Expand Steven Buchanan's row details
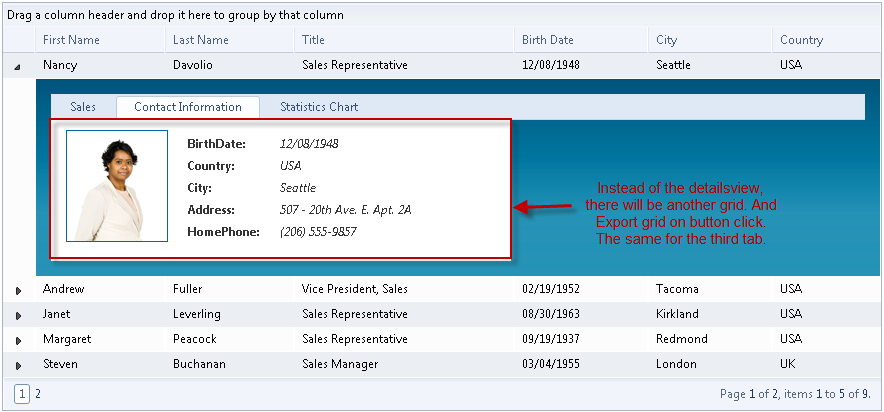The width and height of the screenshot is (884, 412). point(18,365)
